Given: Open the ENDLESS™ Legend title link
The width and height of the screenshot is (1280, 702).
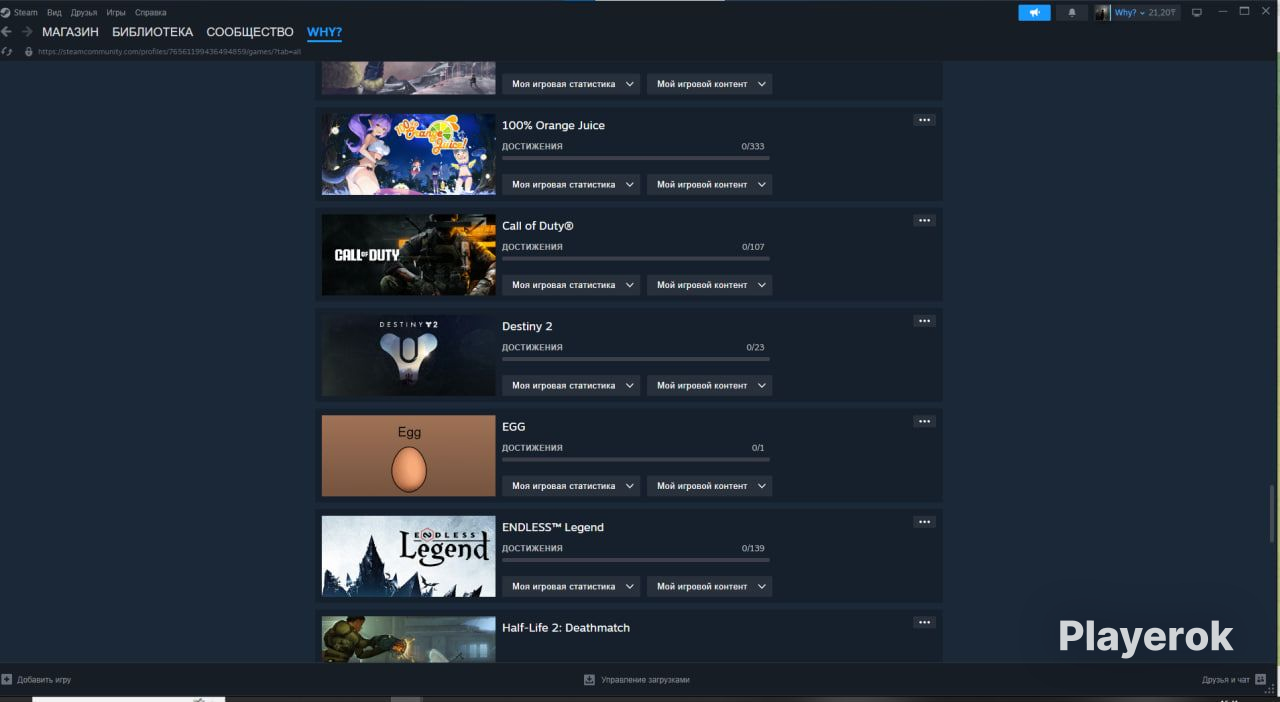Looking at the screenshot, I should (x=553, y=527).
